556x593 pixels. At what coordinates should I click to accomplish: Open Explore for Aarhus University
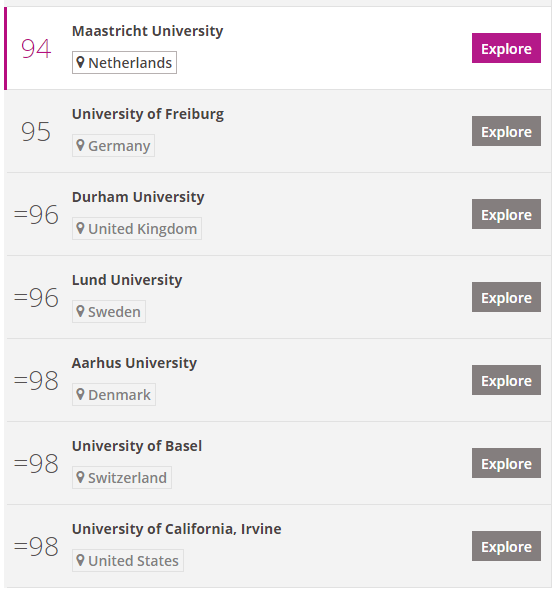coord(506,380)
